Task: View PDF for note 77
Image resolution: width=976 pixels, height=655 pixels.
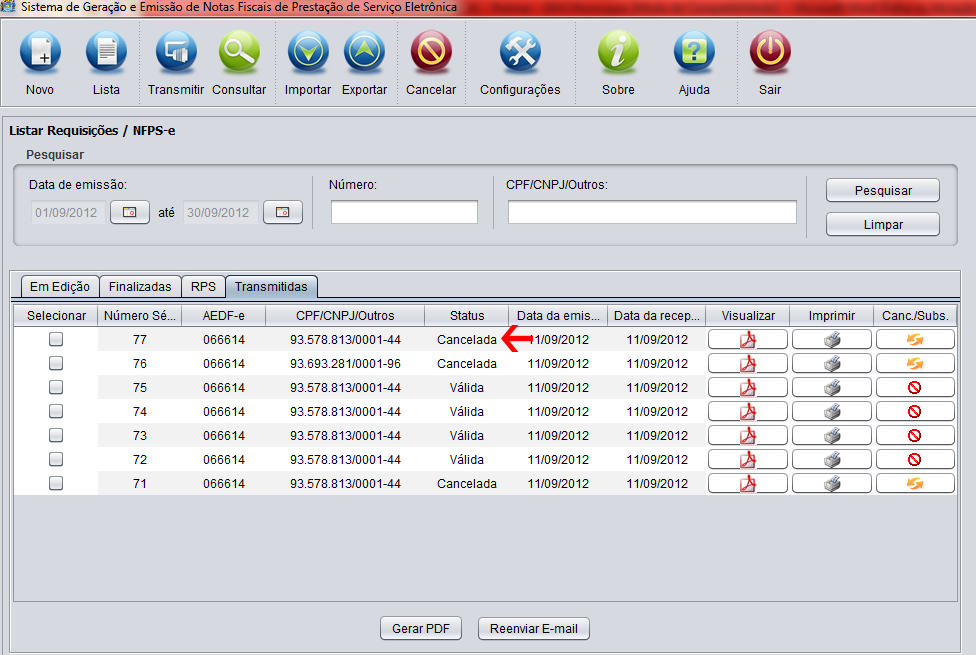Action: (x=748, y=339)
